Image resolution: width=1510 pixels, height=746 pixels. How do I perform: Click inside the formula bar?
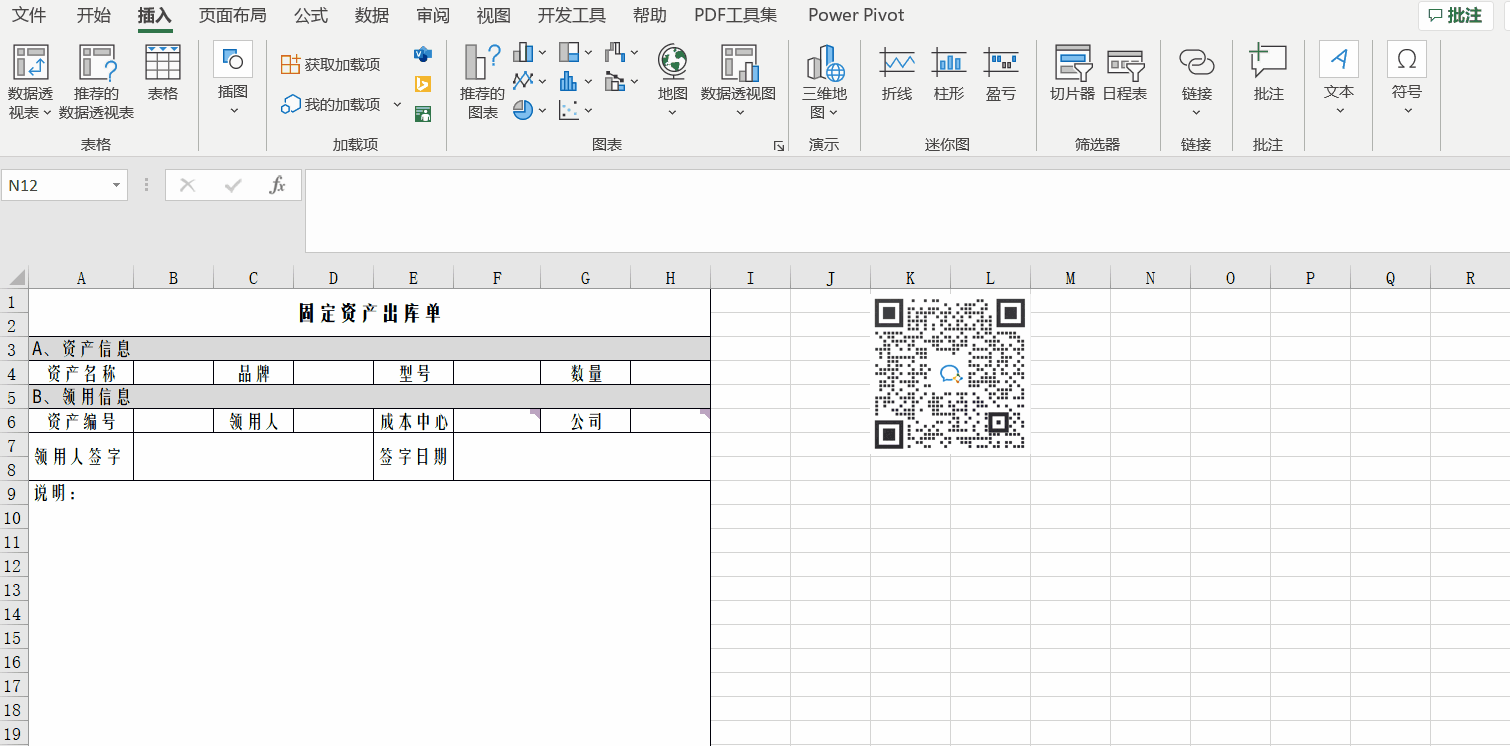(907, 210)
